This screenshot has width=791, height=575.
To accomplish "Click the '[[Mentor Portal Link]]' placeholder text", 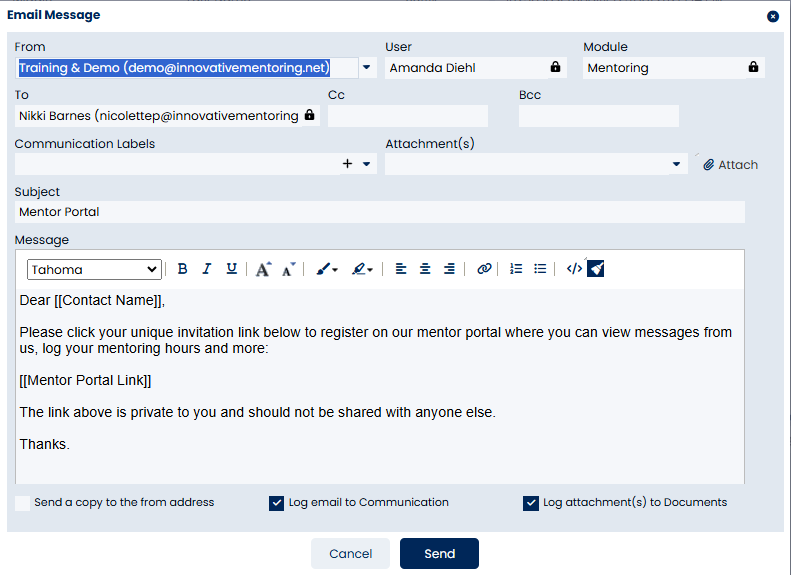I will tap(85, 380).
